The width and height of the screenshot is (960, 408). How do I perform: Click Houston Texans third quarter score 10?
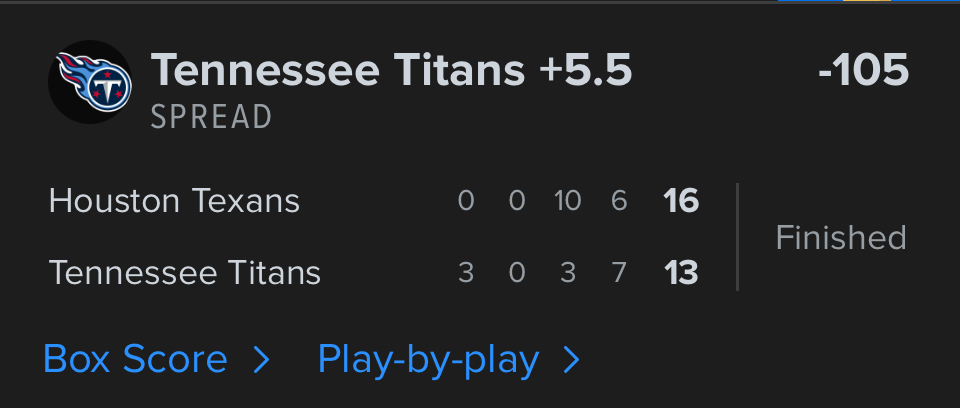point(567,201)
